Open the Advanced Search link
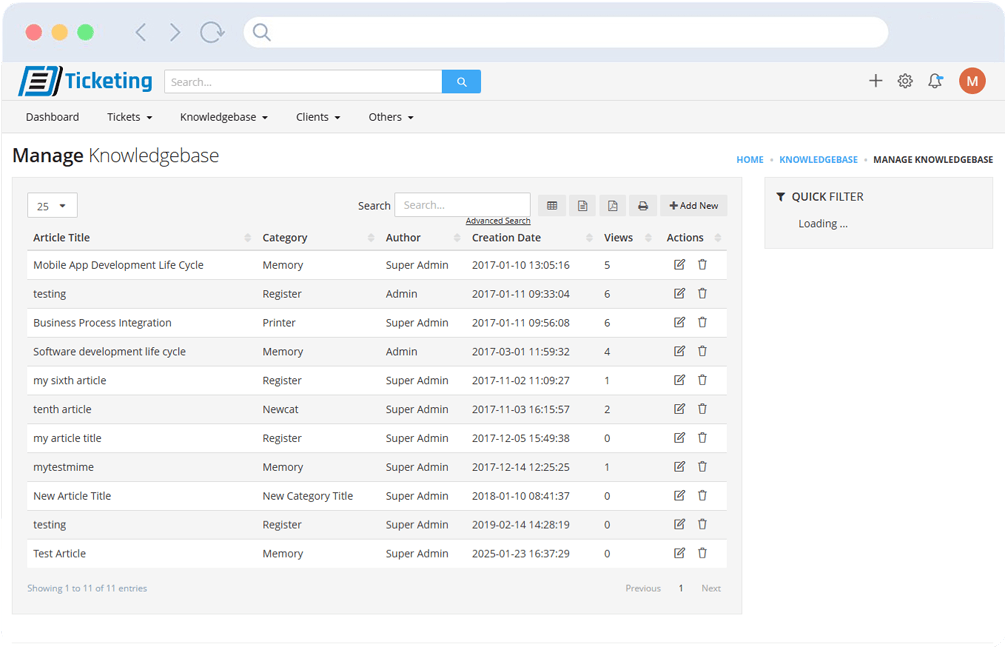The image size is (1005, 647). point(498,221)
